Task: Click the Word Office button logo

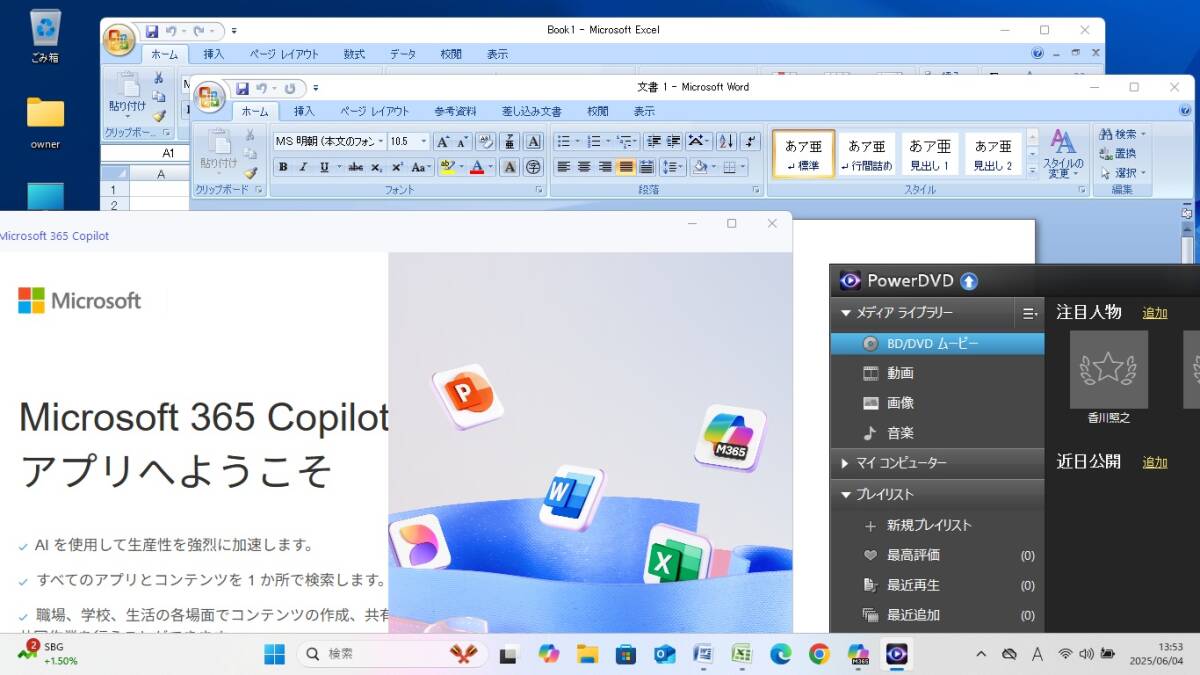Action: tap(210, 97)
